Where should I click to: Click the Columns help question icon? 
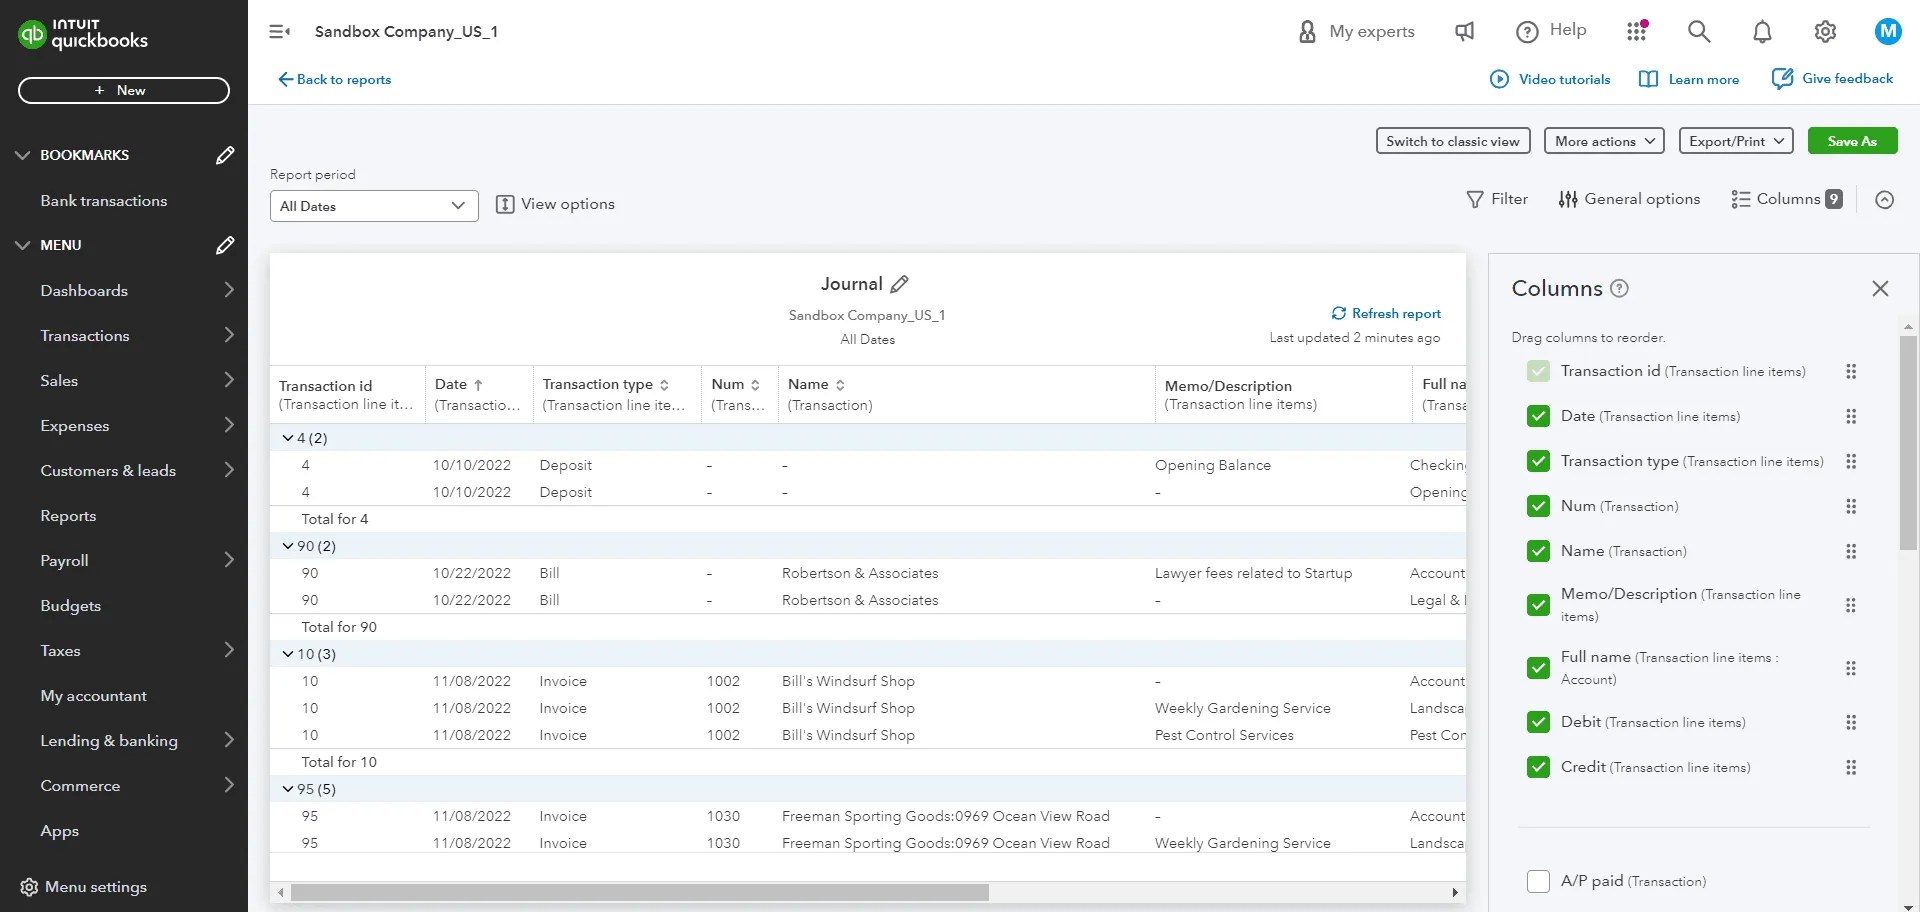(1620, 289)
